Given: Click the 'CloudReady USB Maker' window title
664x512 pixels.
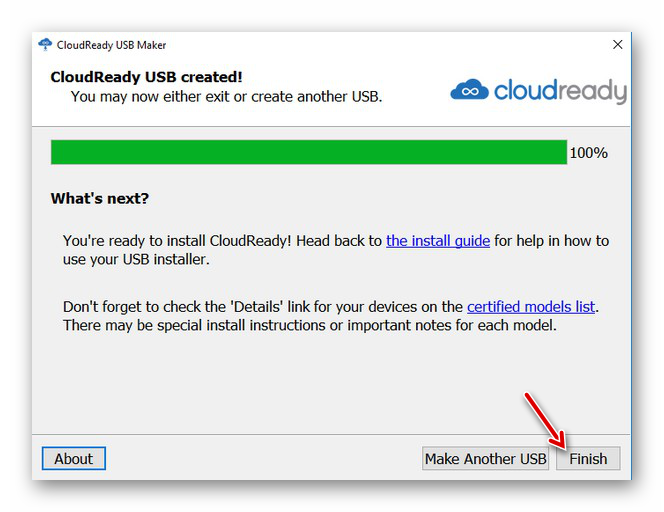Looking at the screenshot, I should (x=112, y=45).
